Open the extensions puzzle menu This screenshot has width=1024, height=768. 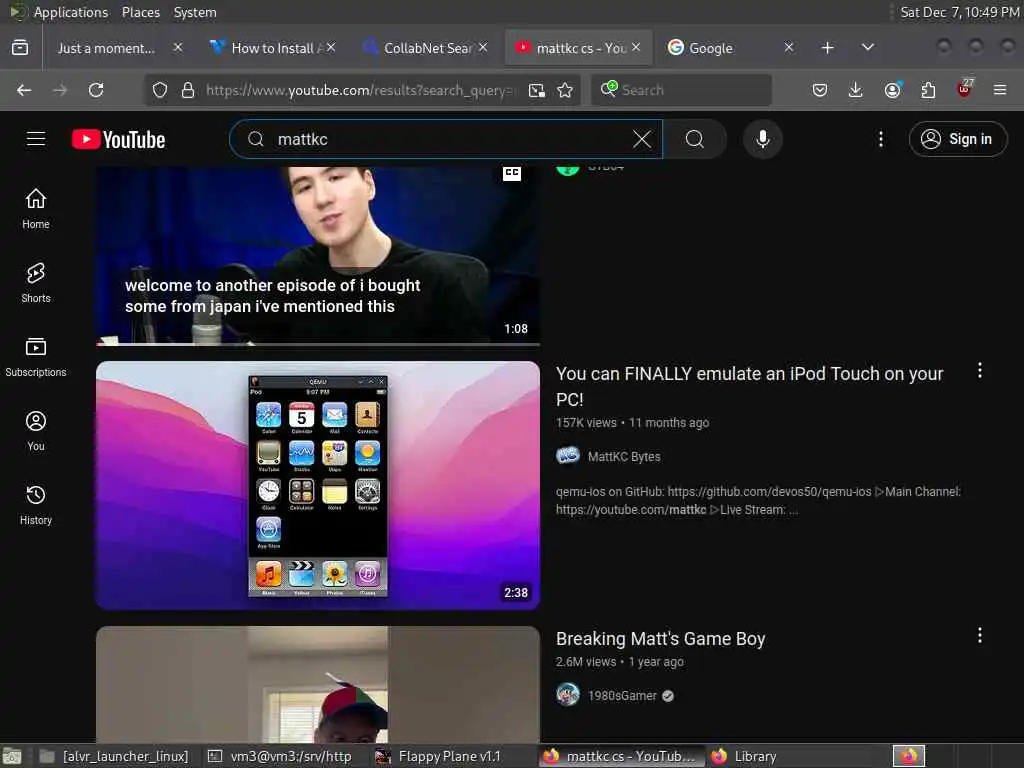928,90
